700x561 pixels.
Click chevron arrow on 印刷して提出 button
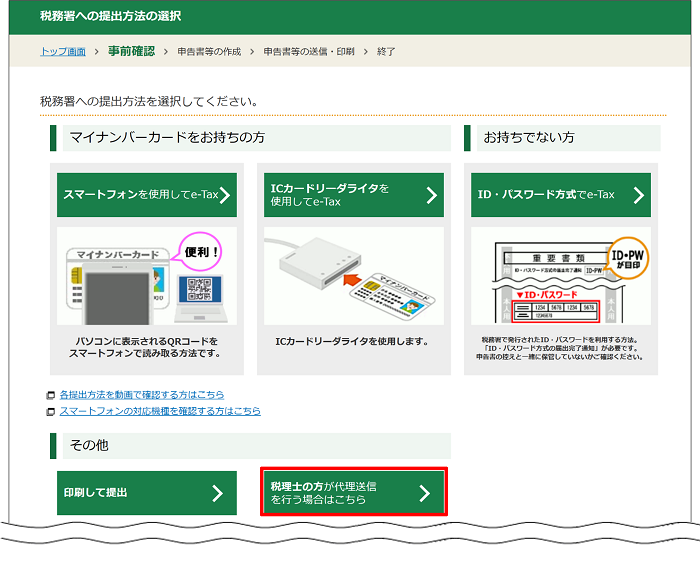pyautogui.click(x=218, y=493)
